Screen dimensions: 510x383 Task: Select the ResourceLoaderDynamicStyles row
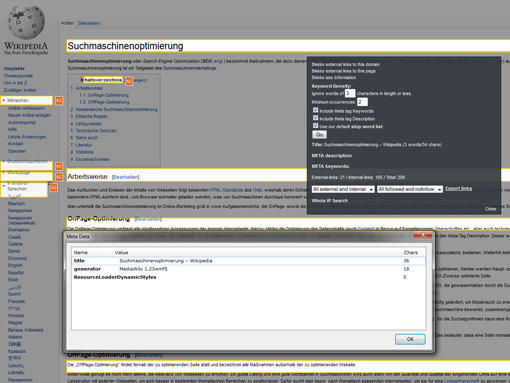click(248, 277)
